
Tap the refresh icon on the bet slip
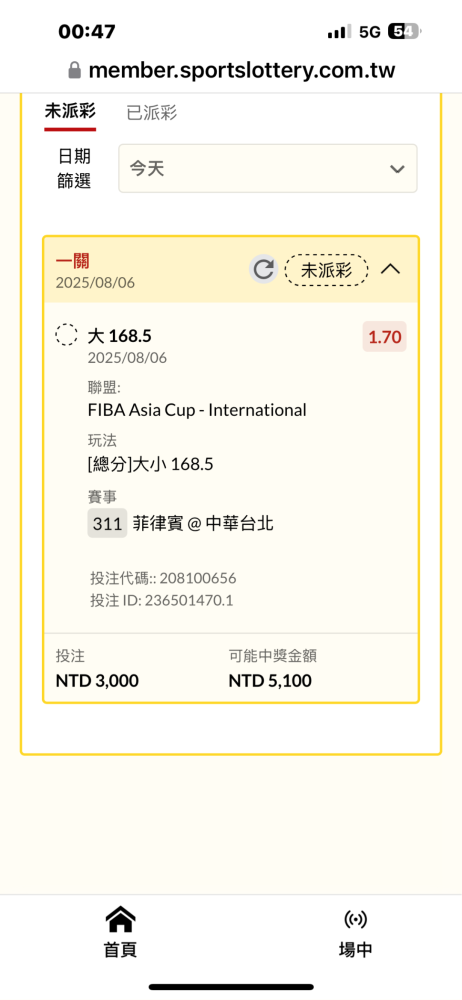click(x=263, y=270)
